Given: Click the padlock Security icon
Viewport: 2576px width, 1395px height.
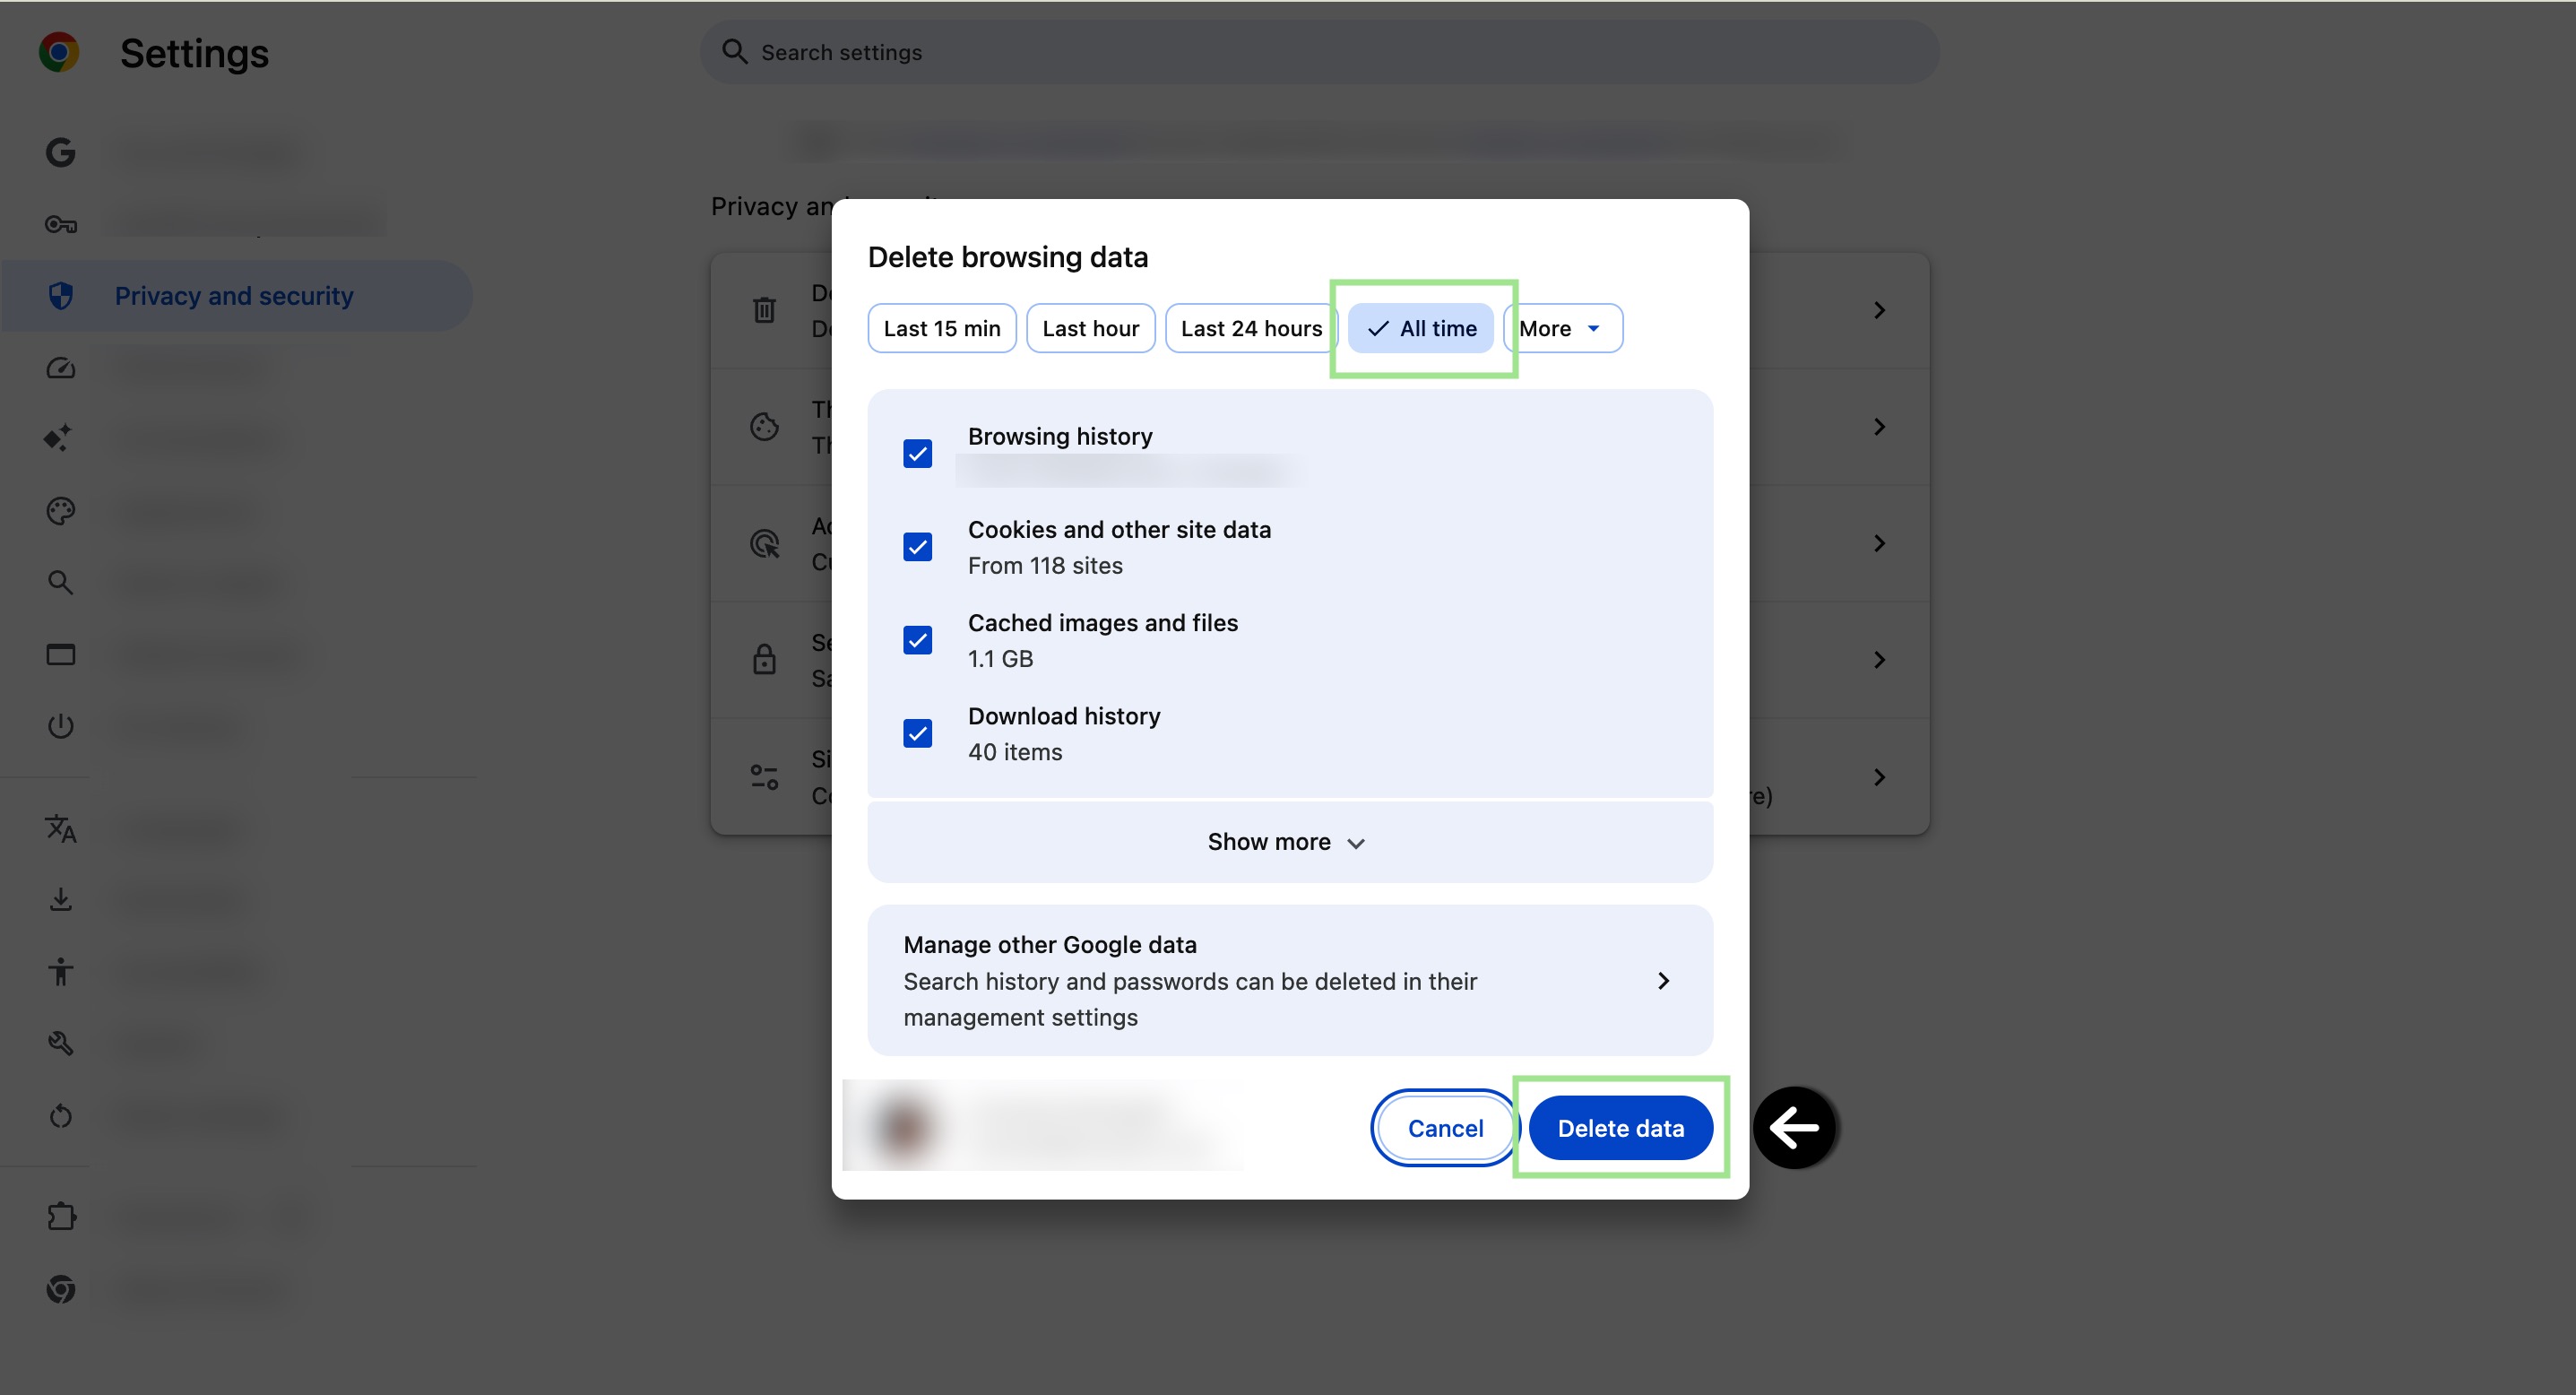Looking at the screenshot, I should coord(764,659).
